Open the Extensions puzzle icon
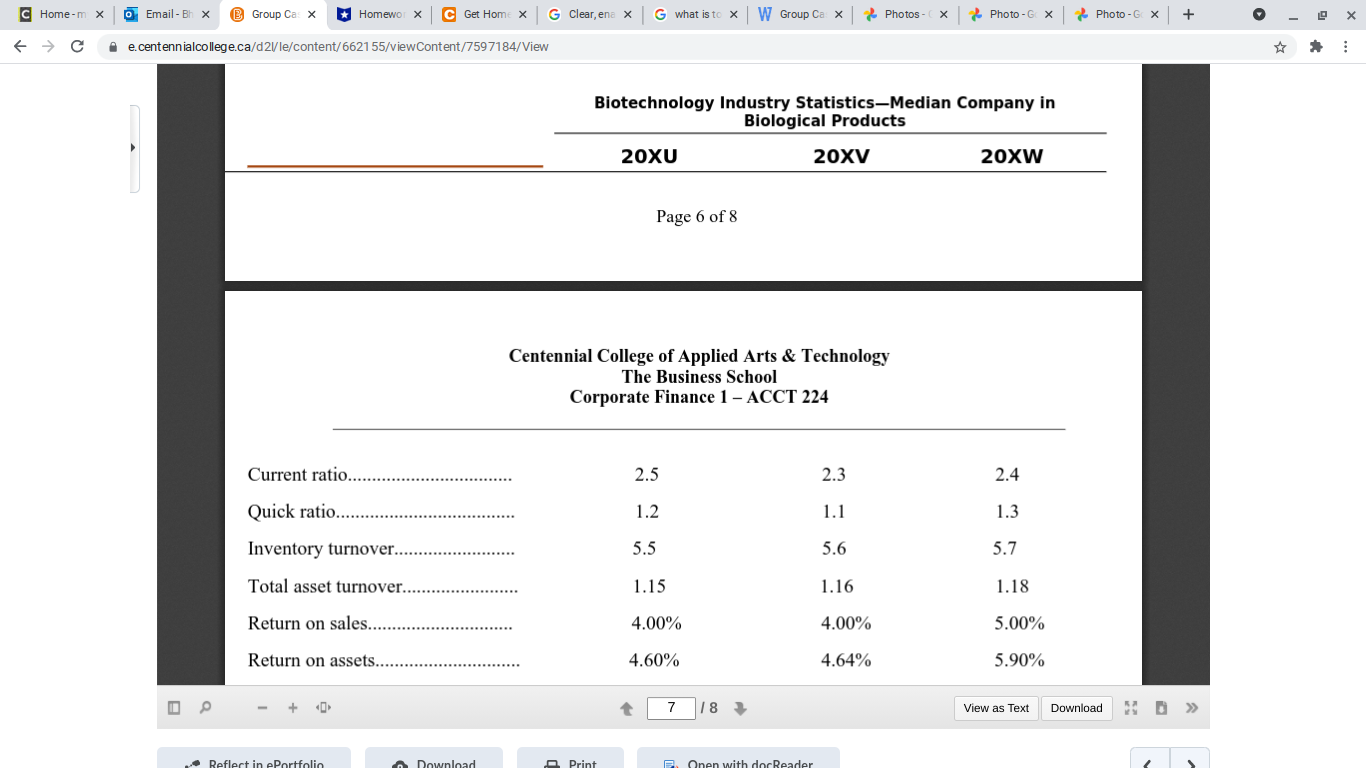 pyautogui.click(x=1316, y=46)
